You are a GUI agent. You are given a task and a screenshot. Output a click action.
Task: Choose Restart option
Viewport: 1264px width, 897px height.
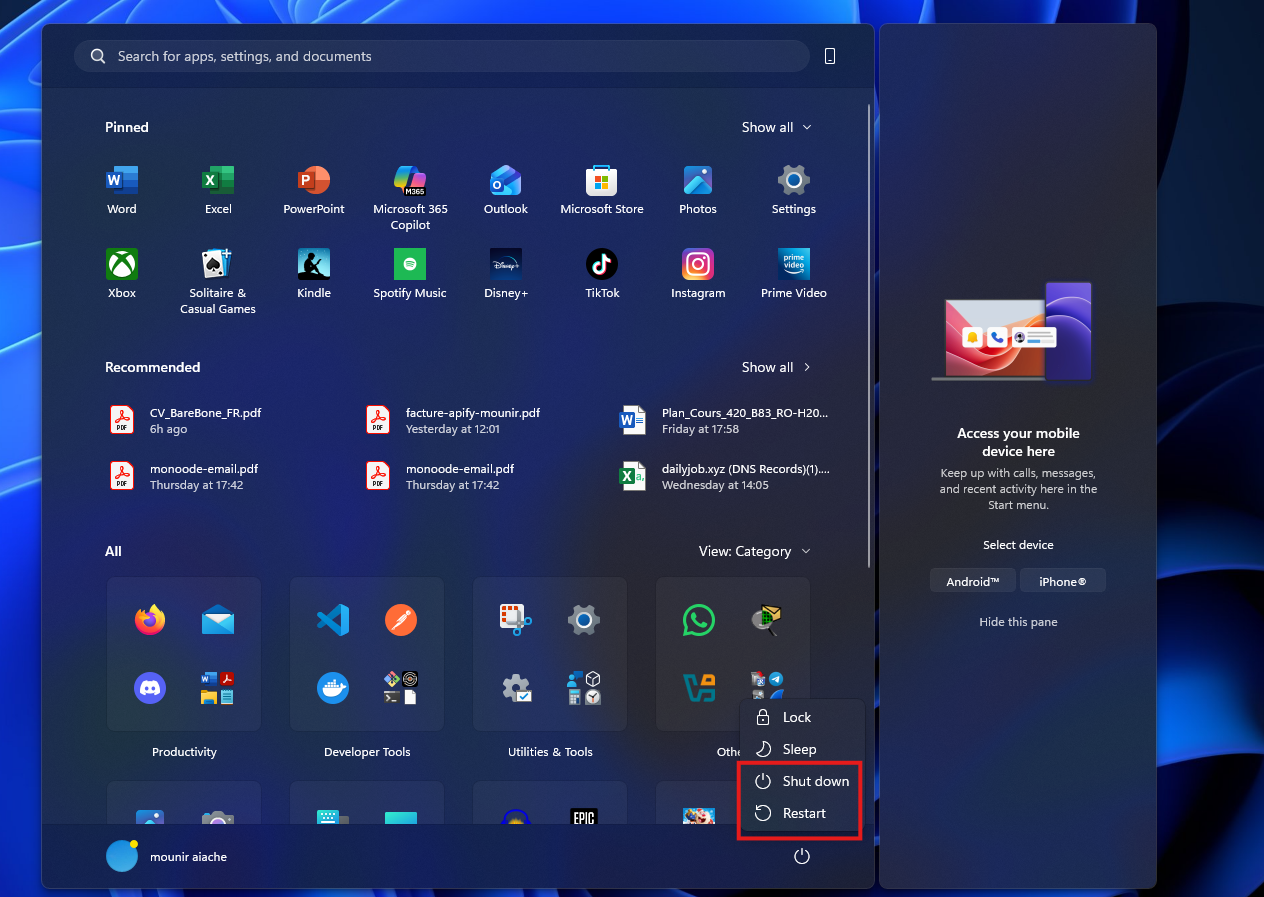click(x=801, y=813)
